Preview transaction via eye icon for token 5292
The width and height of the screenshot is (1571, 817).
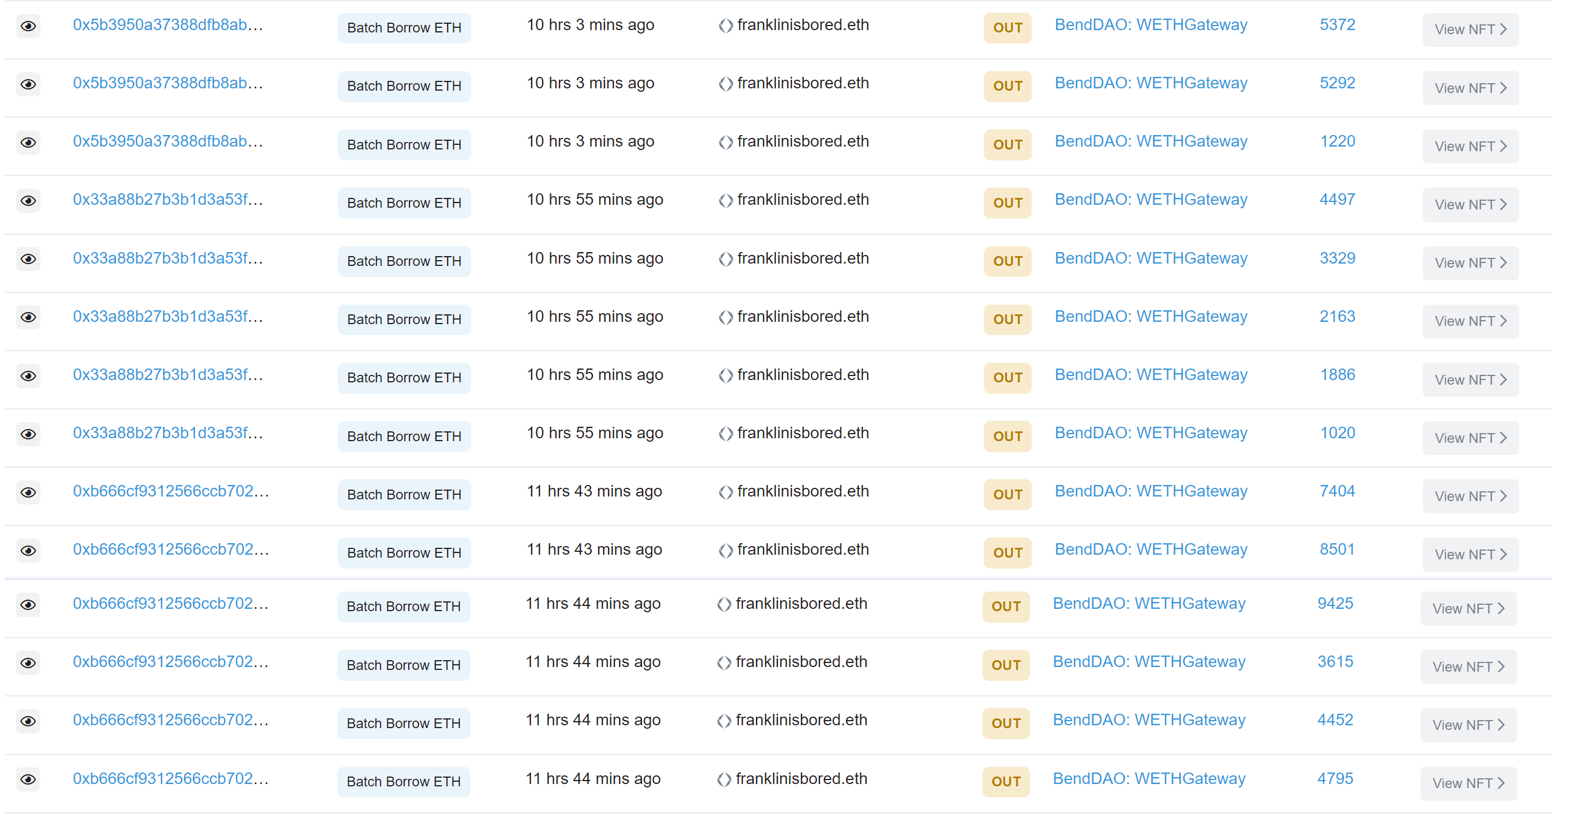[x=28, y=85]
